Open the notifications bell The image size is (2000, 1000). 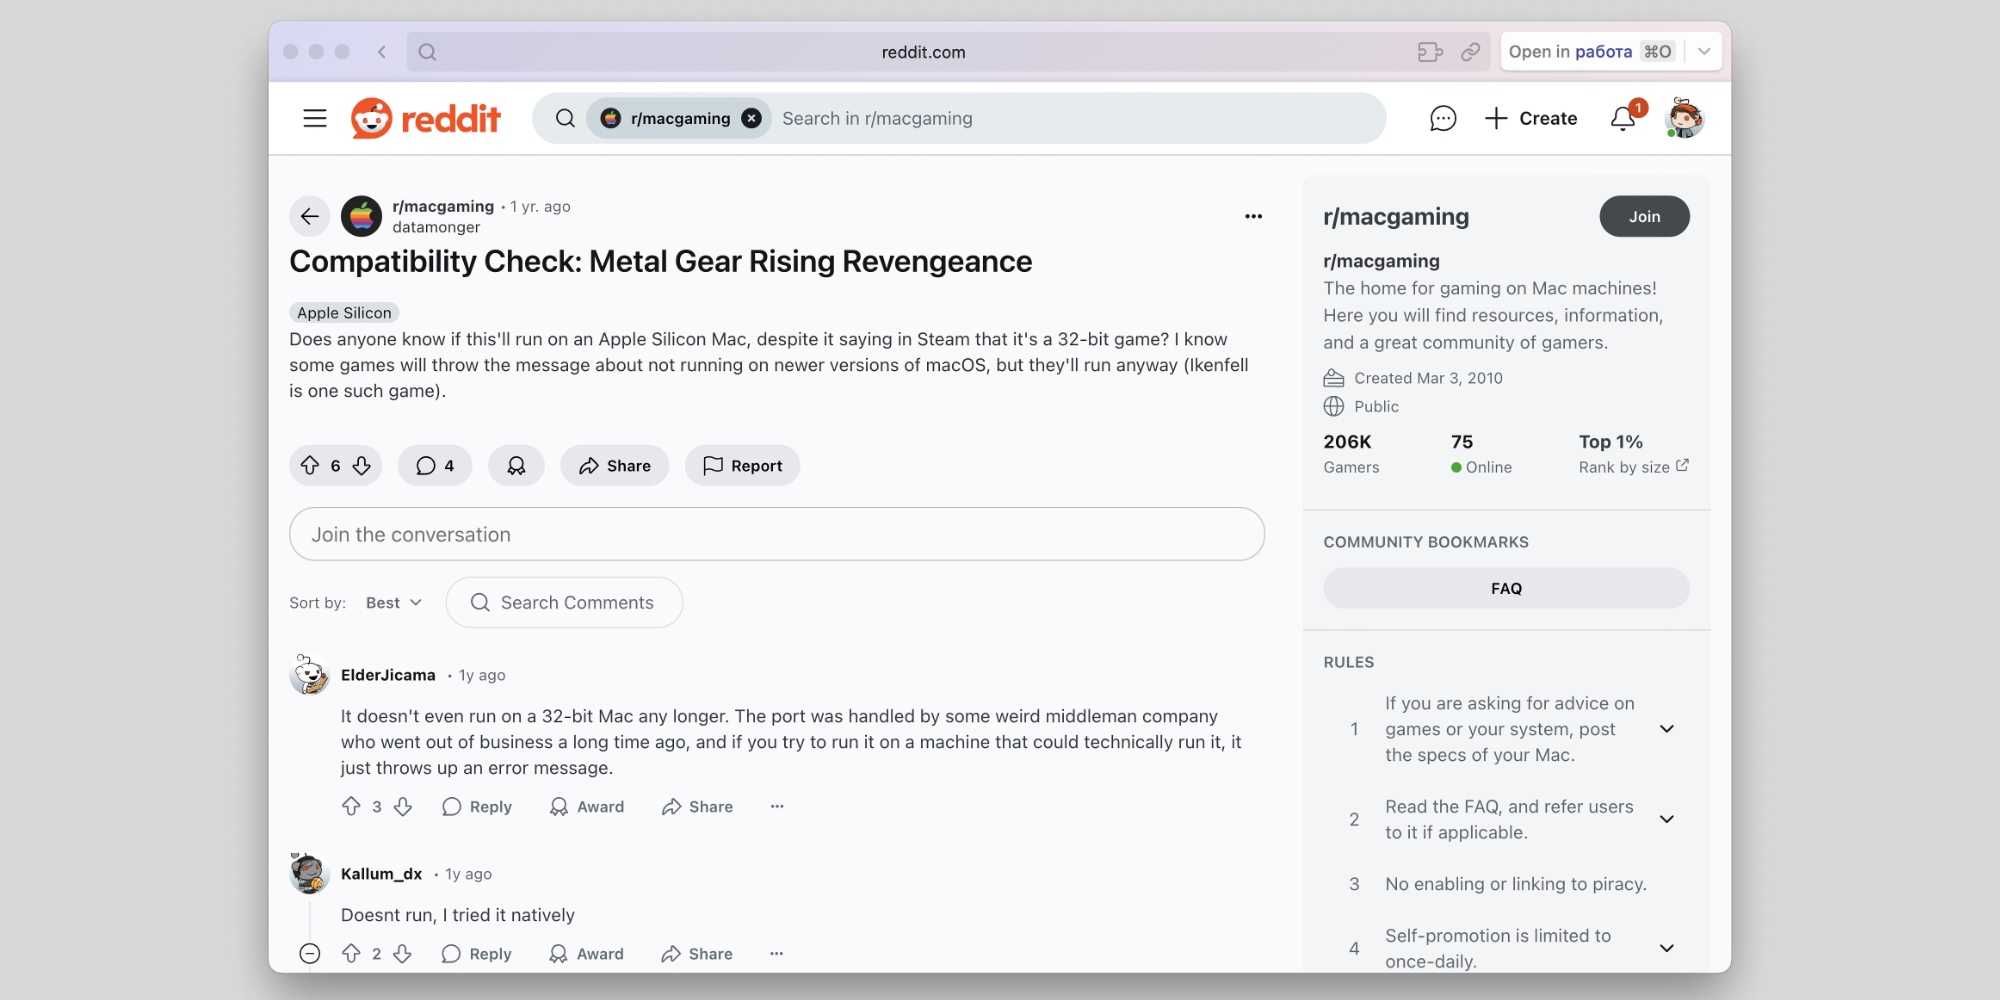[x=1624, y=118]
